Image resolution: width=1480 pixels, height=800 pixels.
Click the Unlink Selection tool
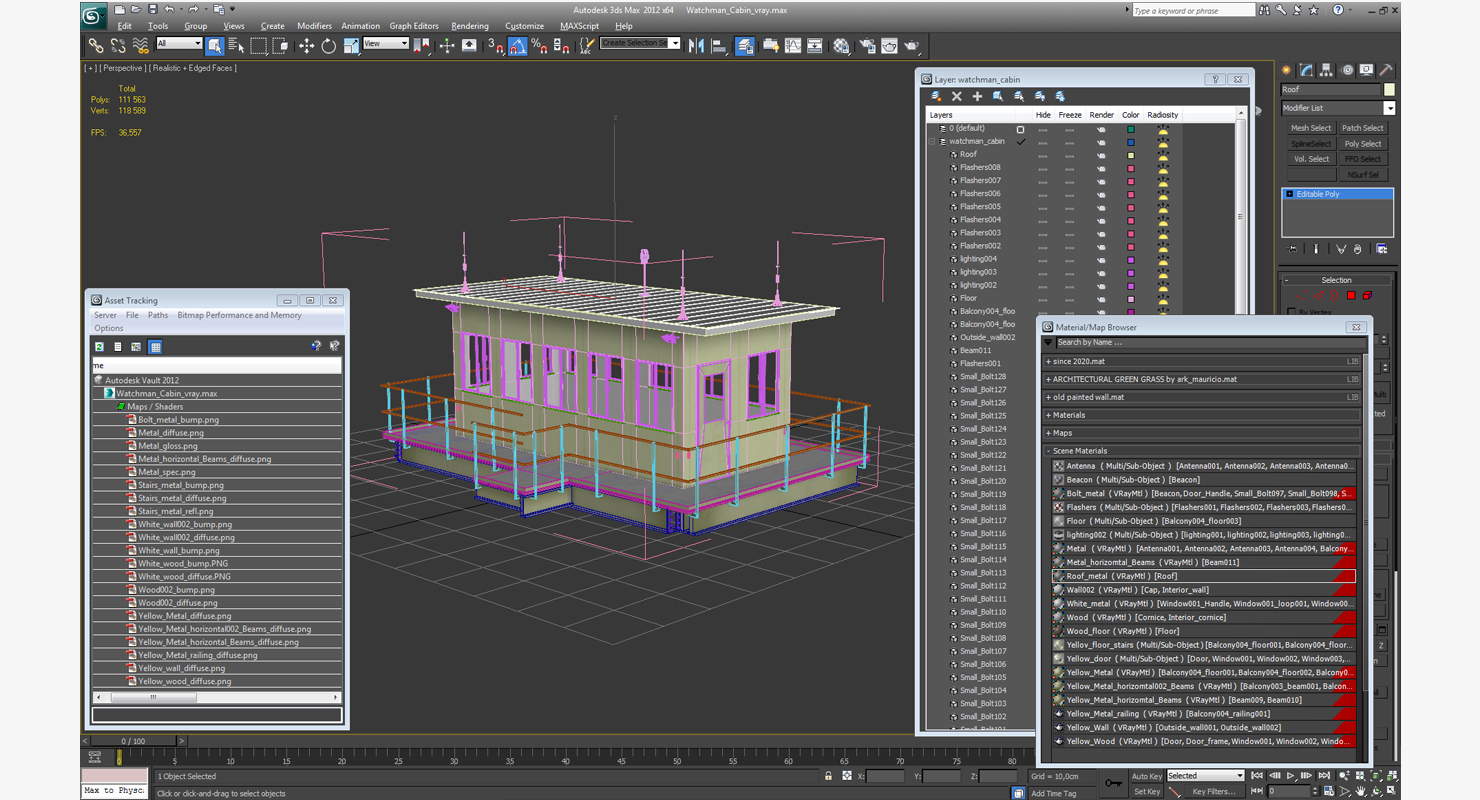click(118, 45)
